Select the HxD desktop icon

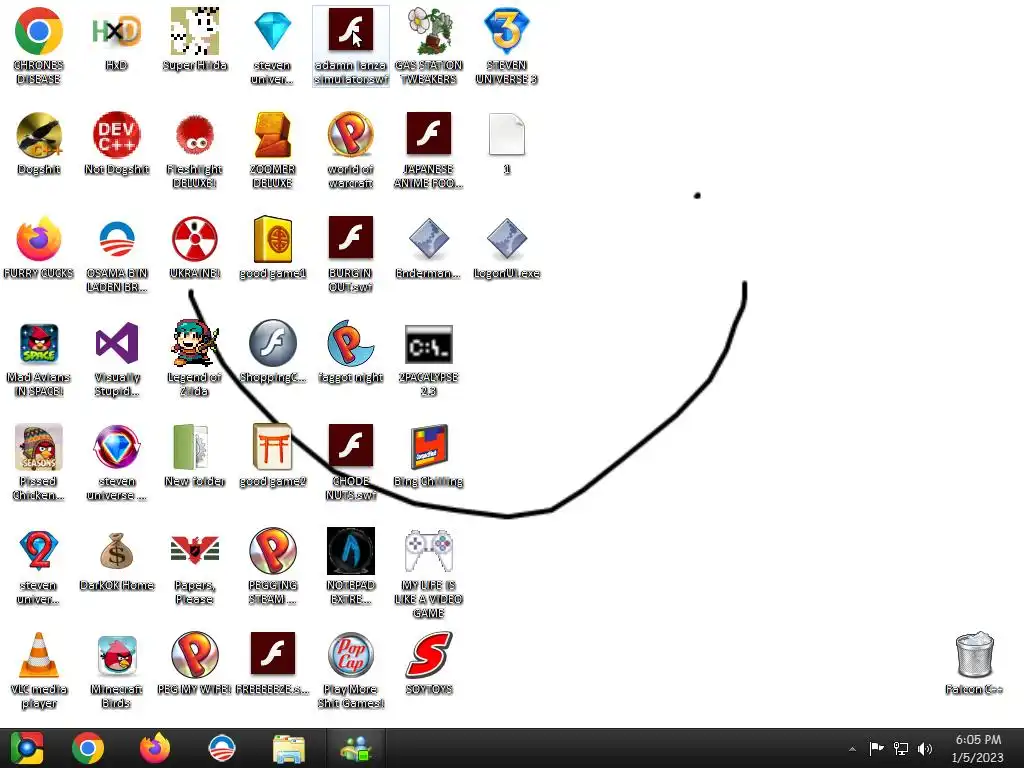[116, 31]
